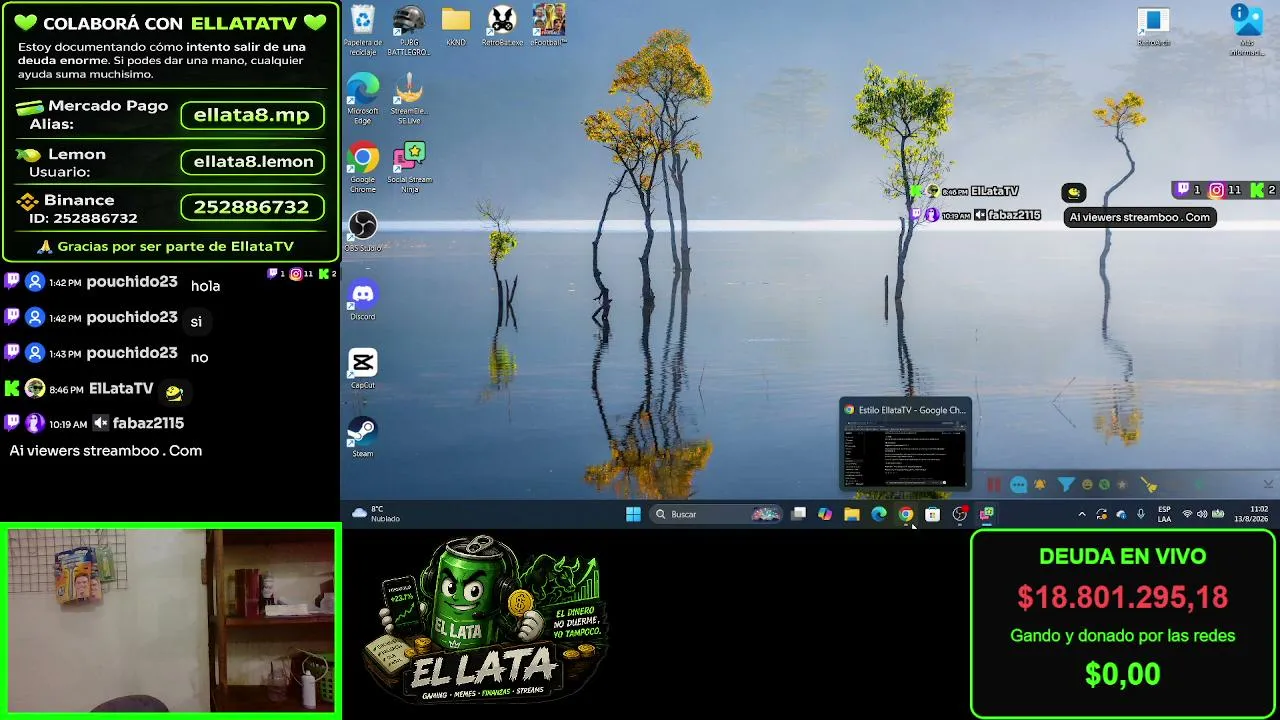
Task: Open Microsoft Store from the taskbar
Action: point(933,514)
